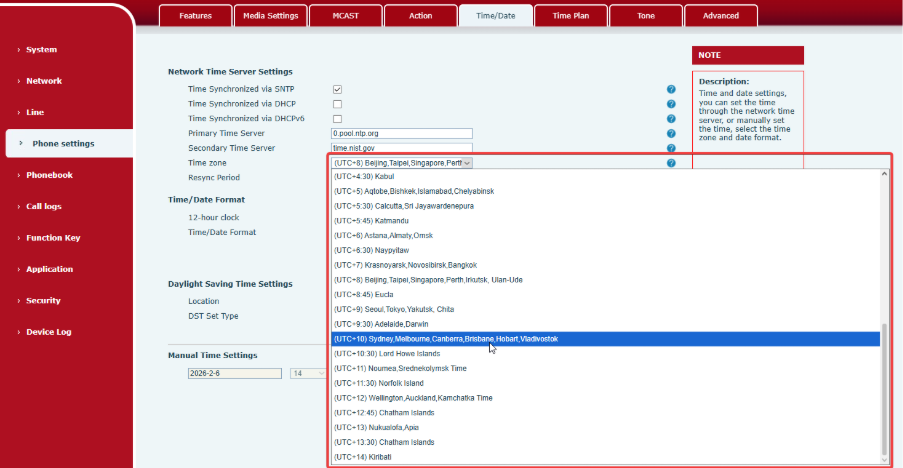Image resolution: width=903 pixels, height=468 pixels.
Task: Click help icon next to Time zone
Action: click(671, 162)
